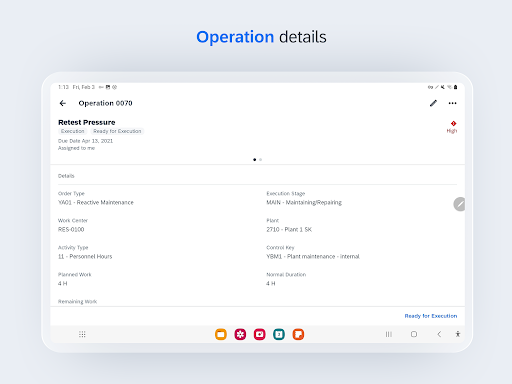The image size is (512, 384).
Task: Open the app drawer grid icon
Action: pyautogui.click(x=82, y=334)
